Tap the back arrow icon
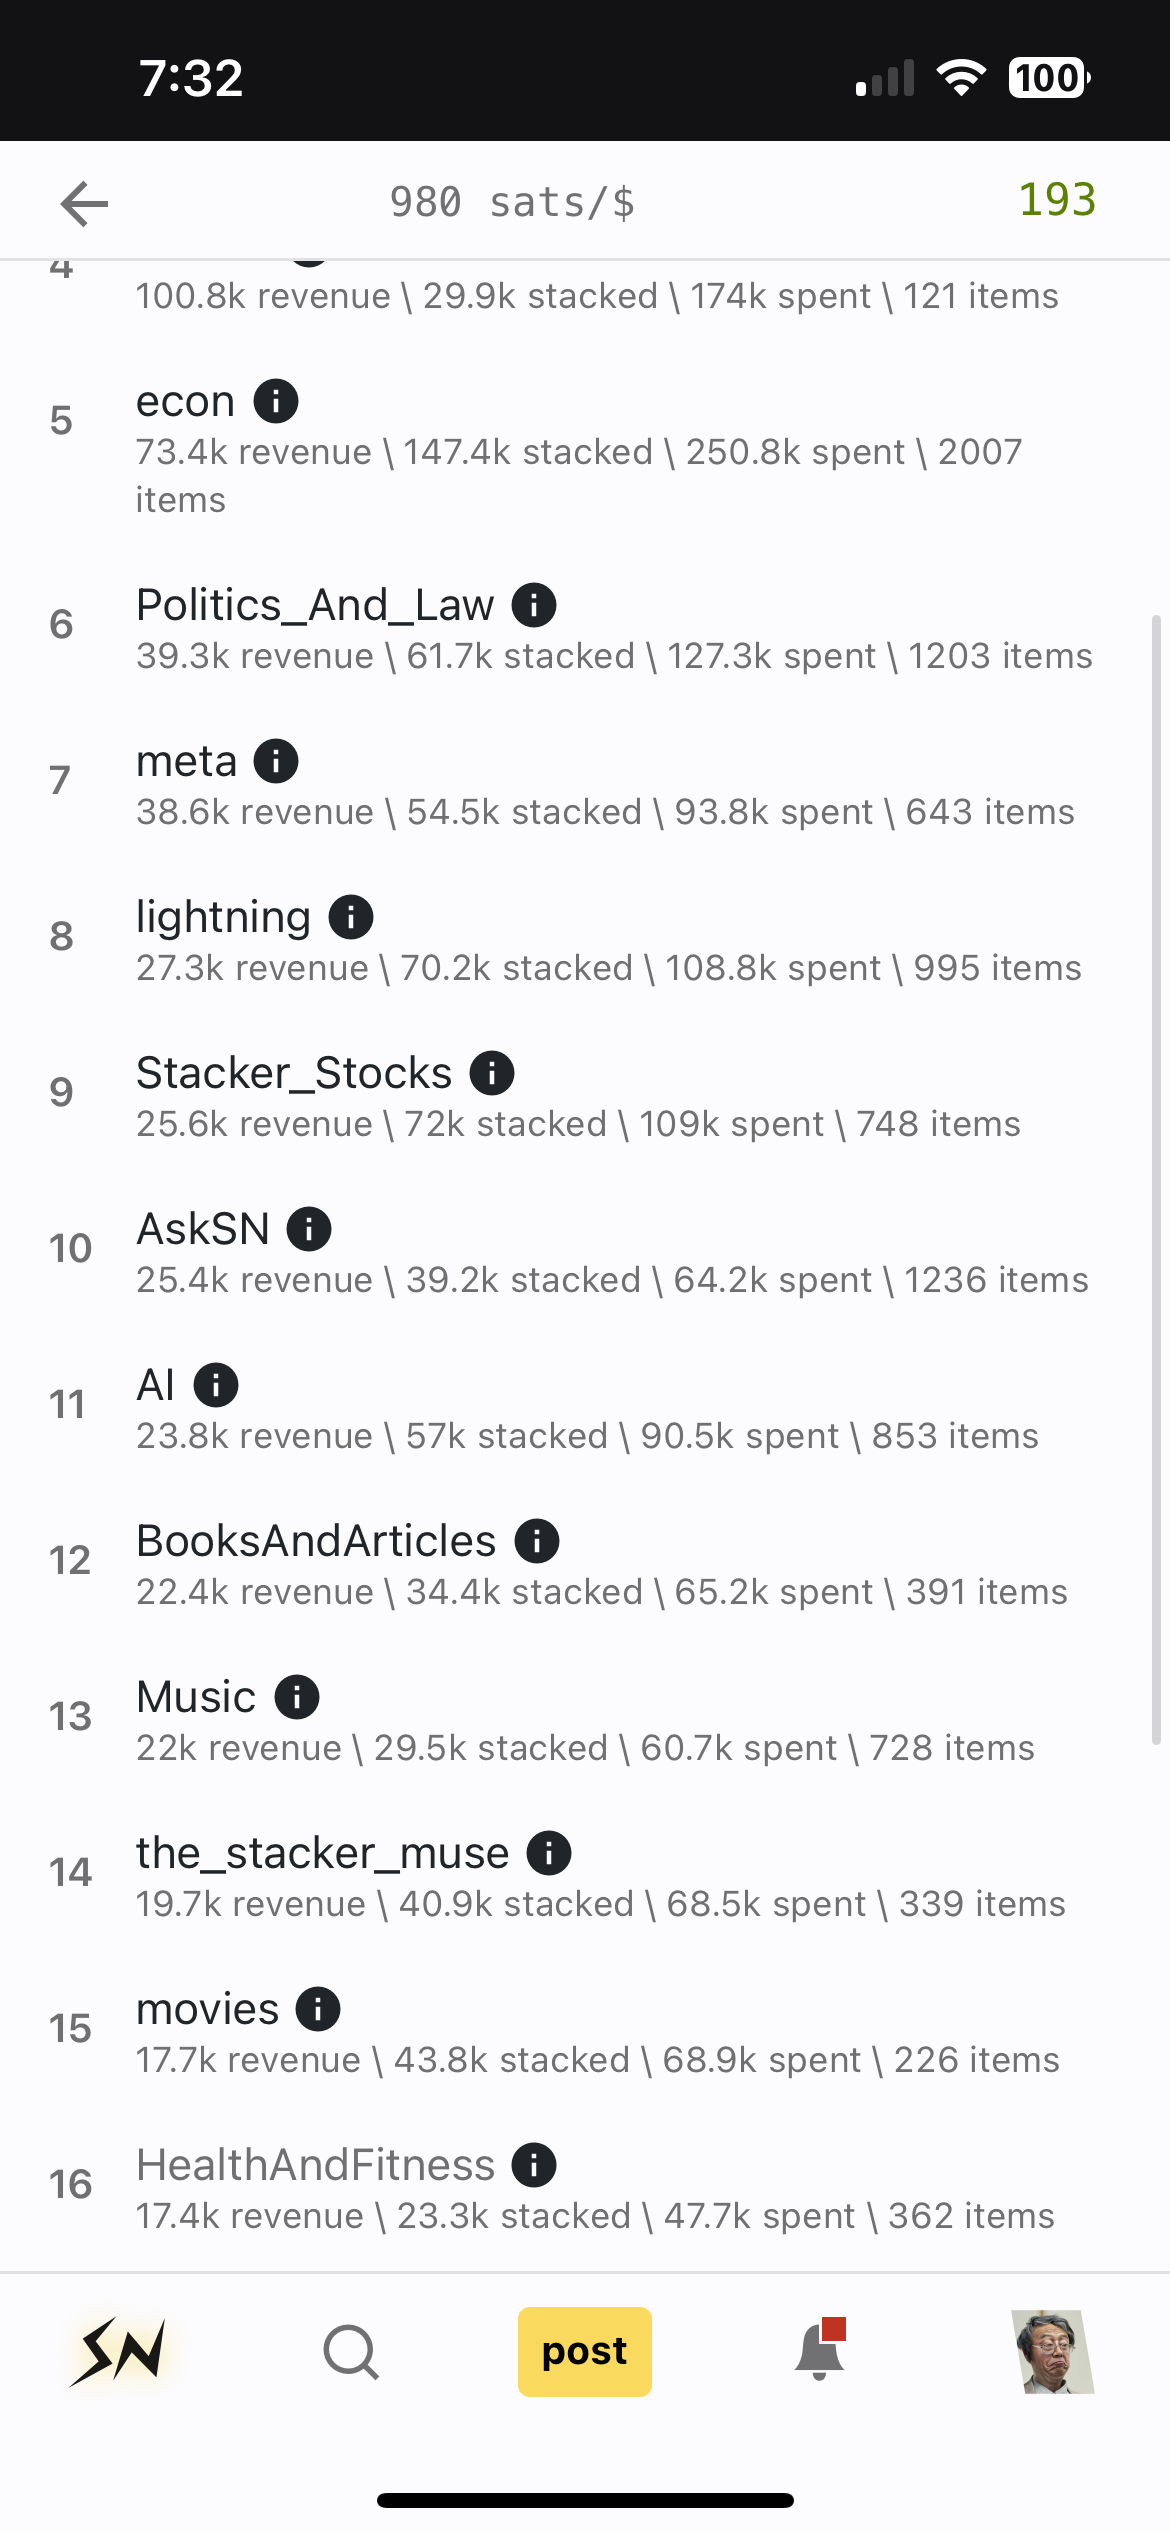 click(84, 204)
